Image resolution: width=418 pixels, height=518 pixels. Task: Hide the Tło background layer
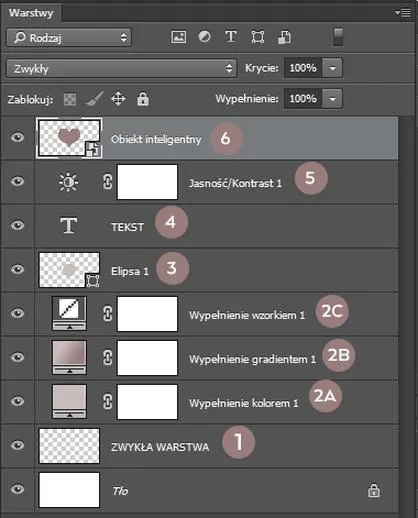tap(17, 489)
